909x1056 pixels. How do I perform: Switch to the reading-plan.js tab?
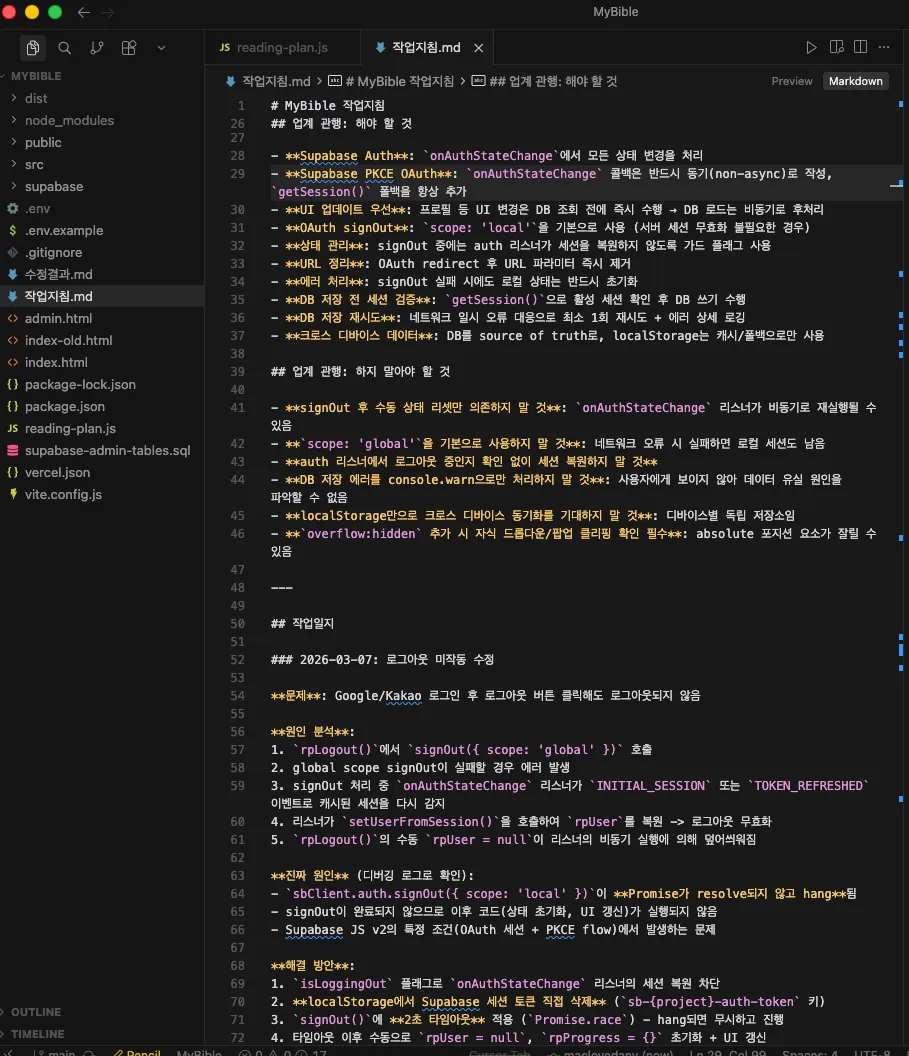point(281,48)
